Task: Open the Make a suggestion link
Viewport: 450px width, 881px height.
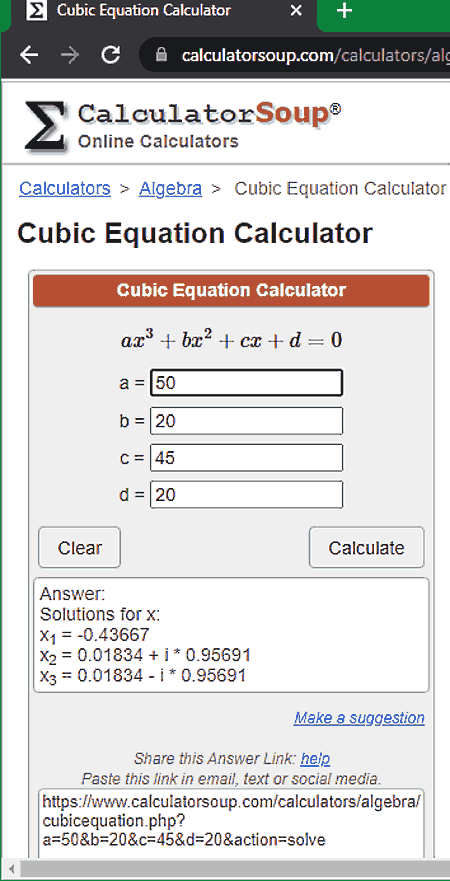Action: (x=359, y=718)
